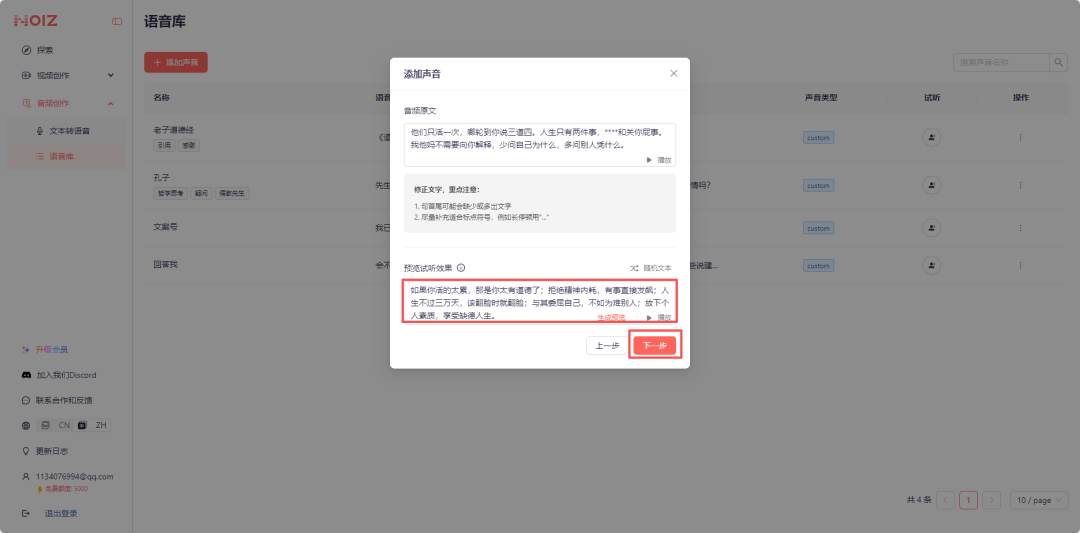The width and height of the screenshot is (1080, 533).
Task: Click the Discord icon in the sidebar
Action: 27,375
